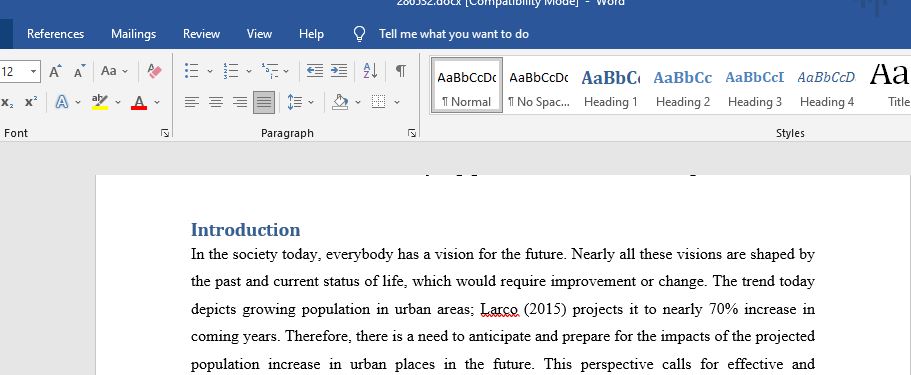Create a multilevel list

pos(270,72)
